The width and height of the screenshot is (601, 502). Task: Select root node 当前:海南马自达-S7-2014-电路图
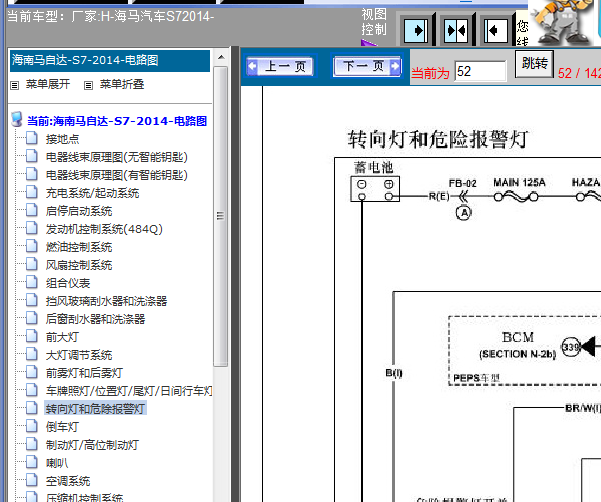[117, 121]
